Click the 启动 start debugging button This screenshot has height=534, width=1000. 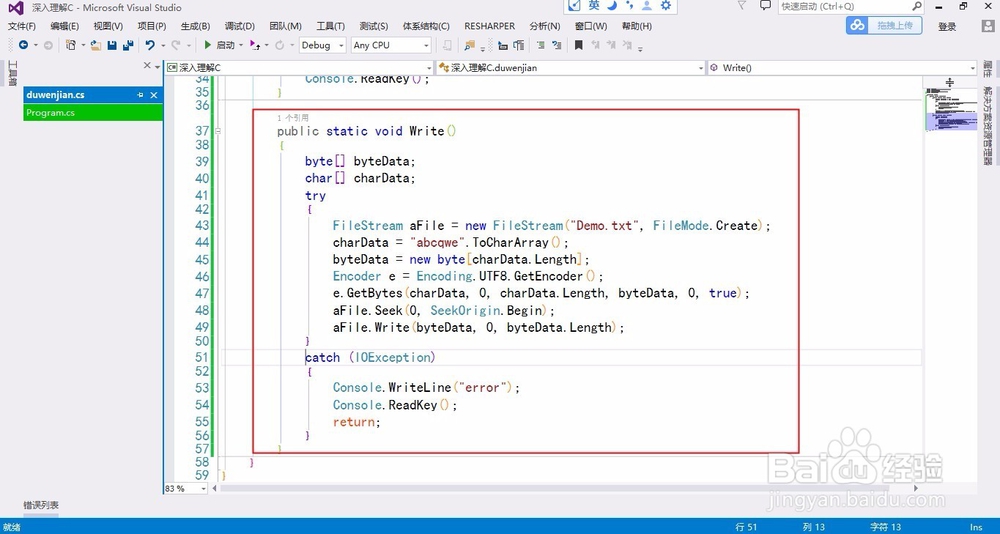tap(219, 45)
